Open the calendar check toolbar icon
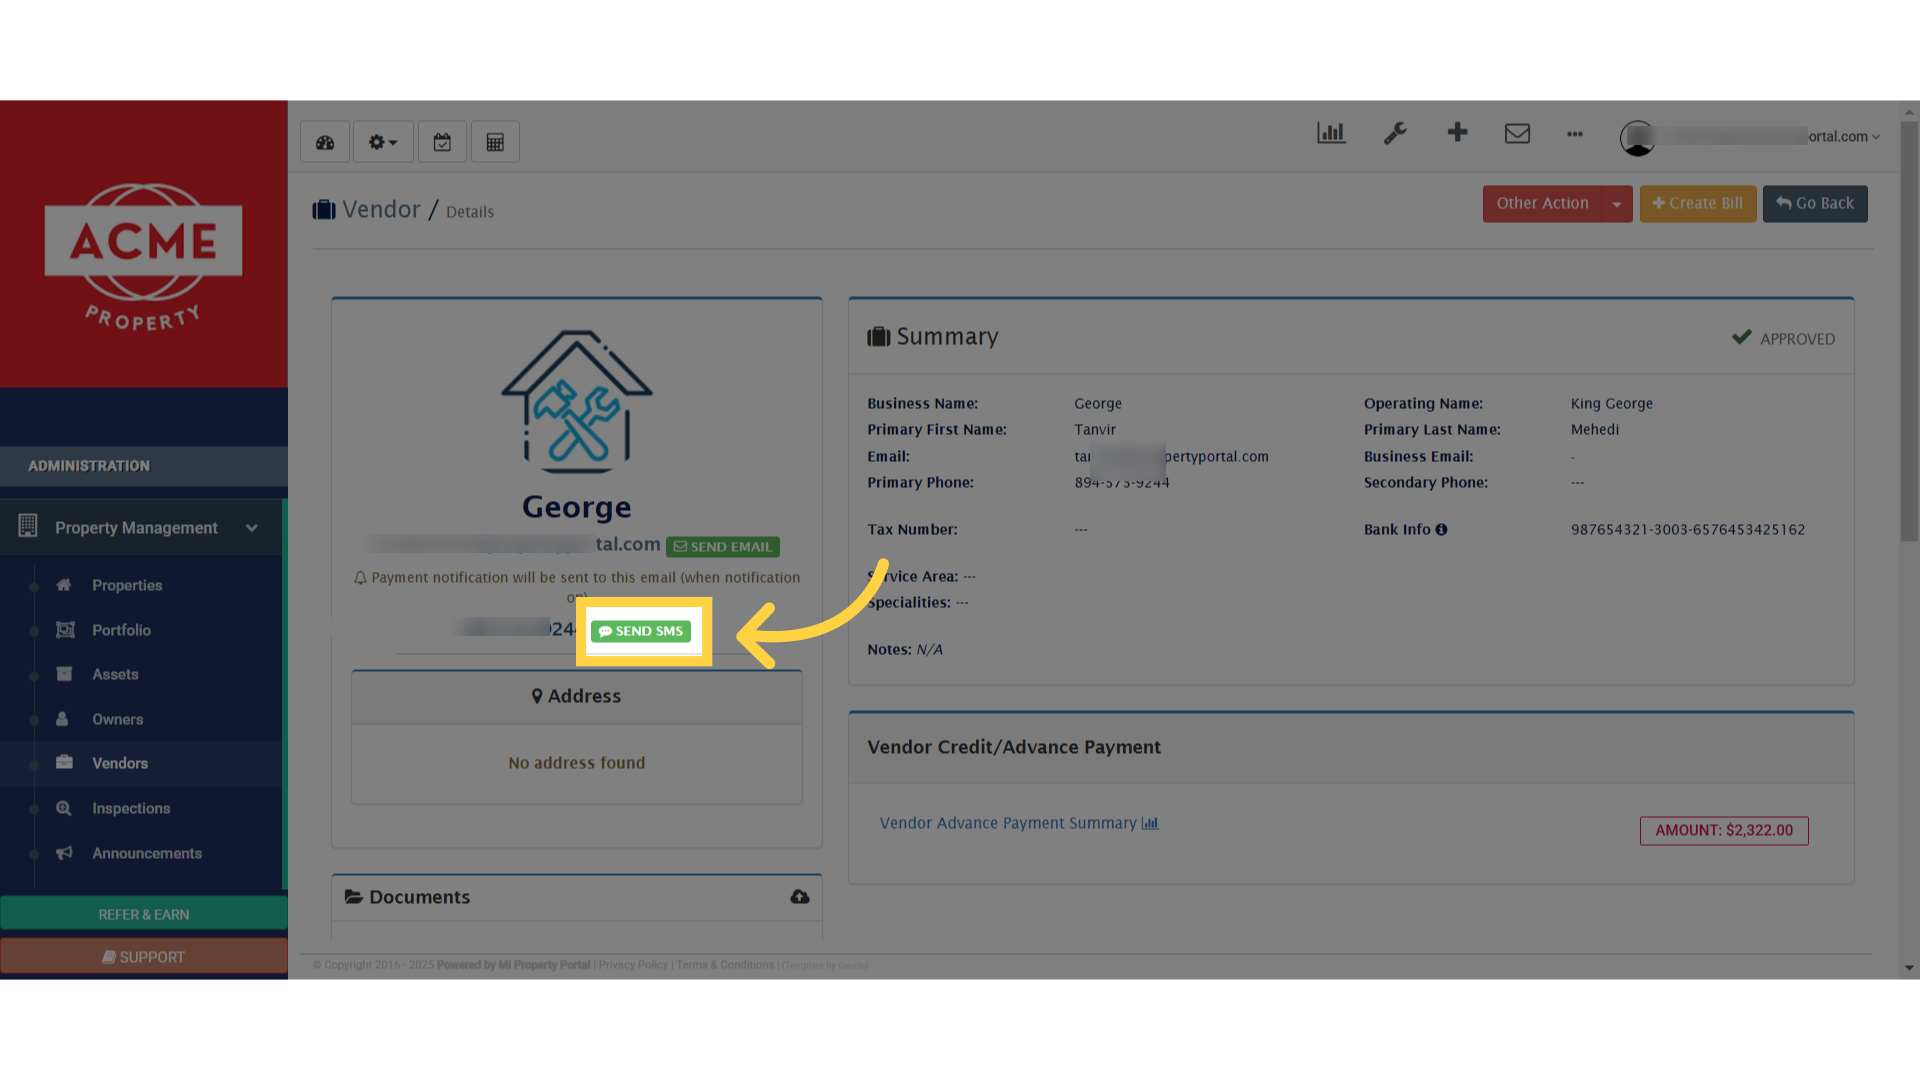 point(442,142)
